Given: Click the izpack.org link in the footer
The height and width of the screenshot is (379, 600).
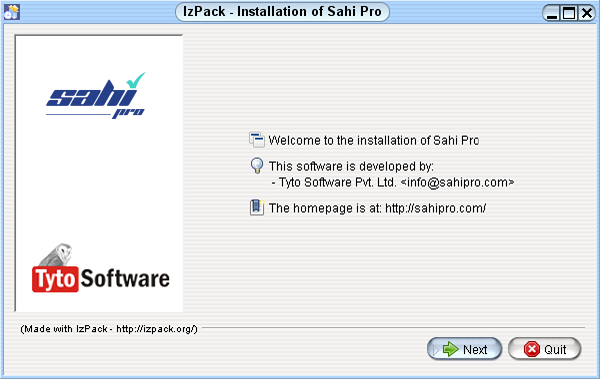Looking at the screenshot, I should coord(156,329).
